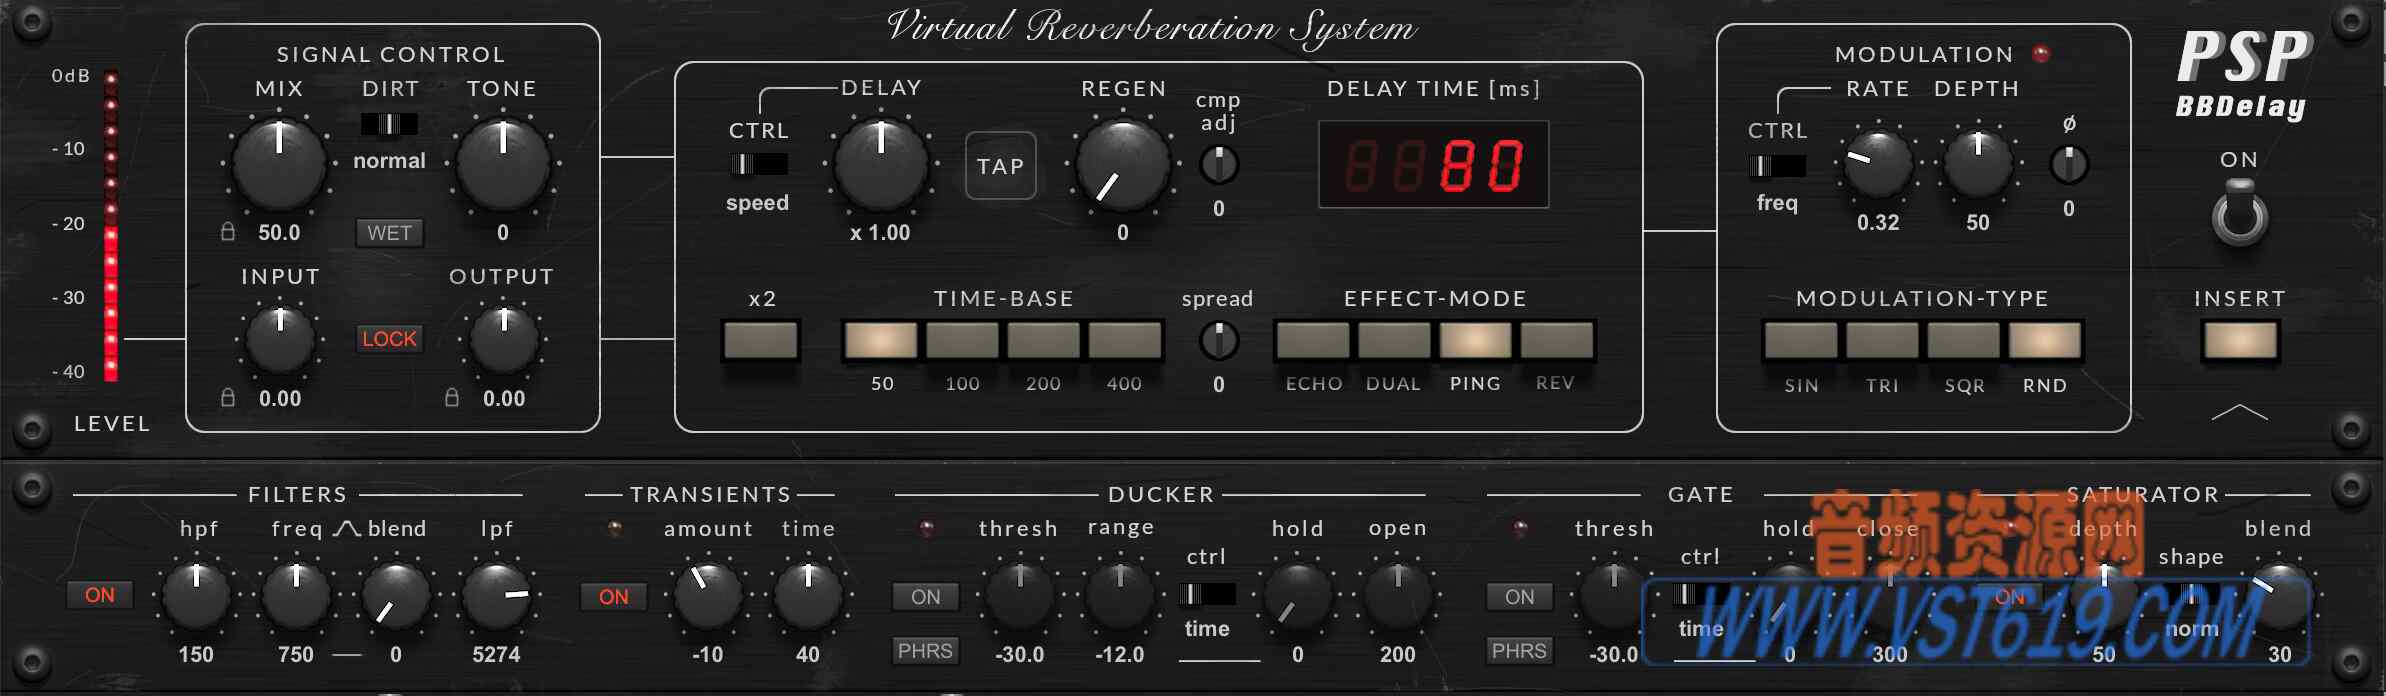The height and width of the screenshot is (696, 2386).
Task: Click the DELAY multiplier knob
Action: click(x=881, y=166)
